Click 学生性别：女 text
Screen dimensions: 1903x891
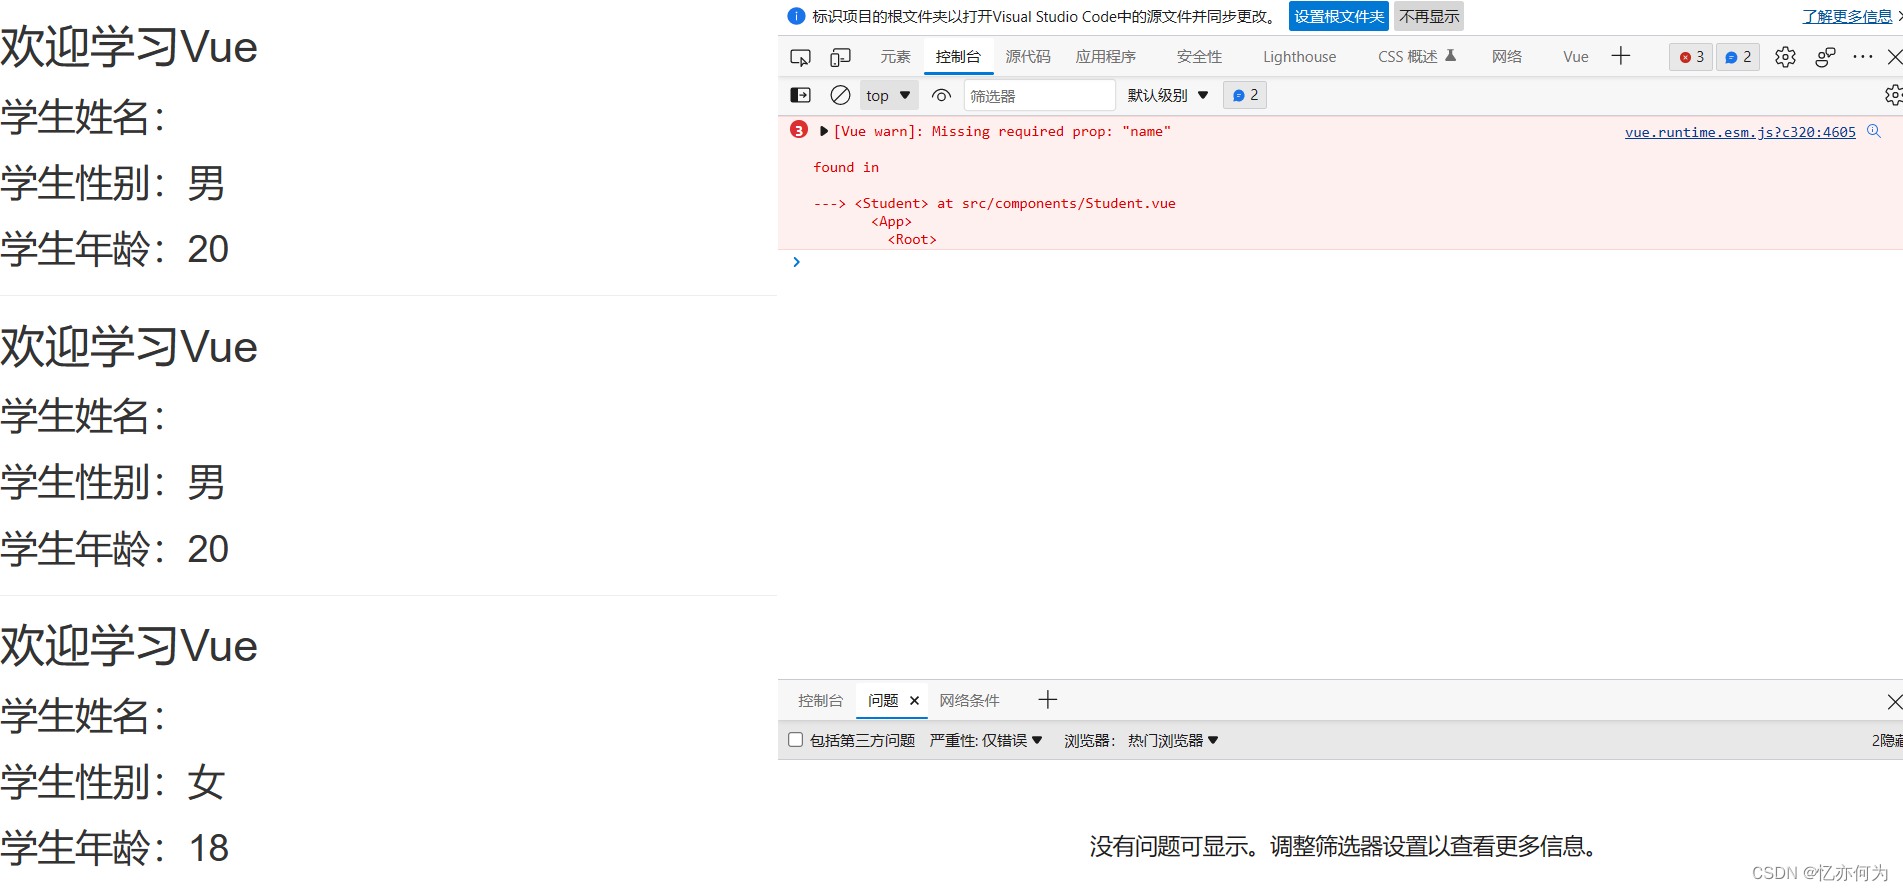tap(113, 782)
